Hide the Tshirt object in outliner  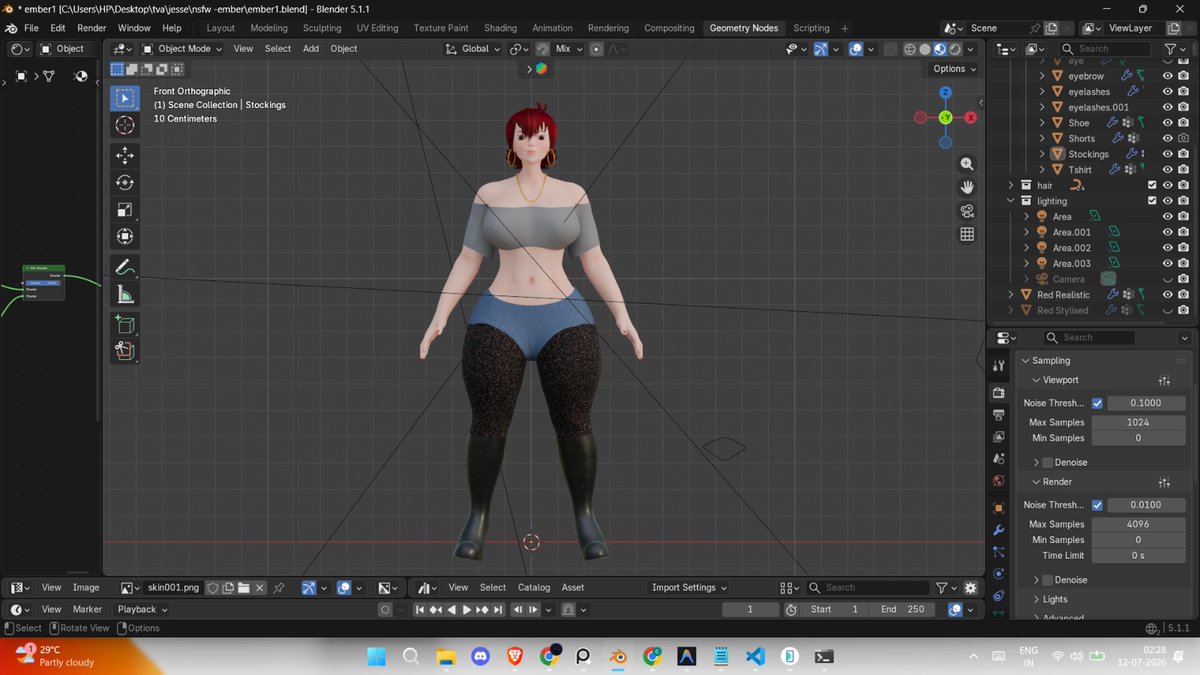pos(1167,170)
